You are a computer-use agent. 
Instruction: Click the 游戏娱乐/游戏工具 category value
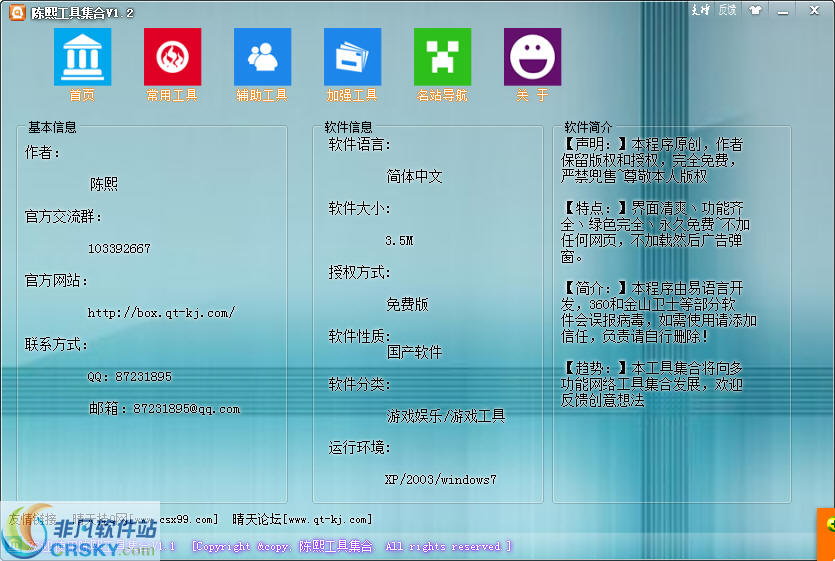coord(446,416)
